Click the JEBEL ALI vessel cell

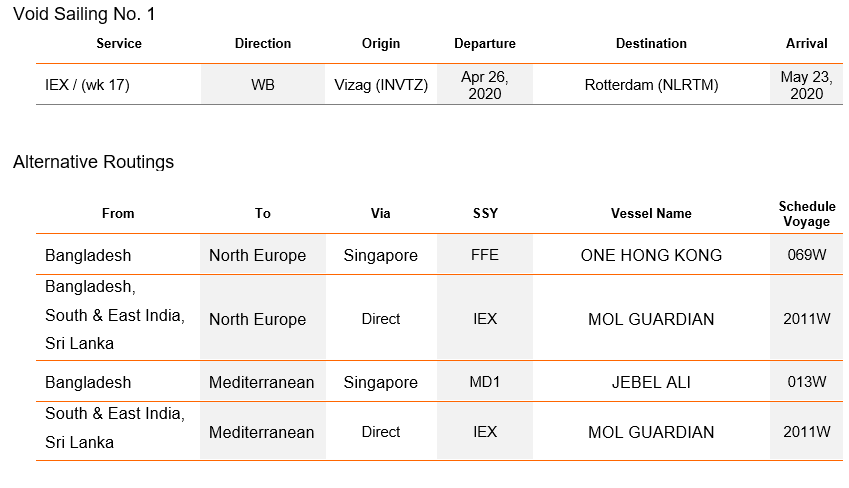651,382
